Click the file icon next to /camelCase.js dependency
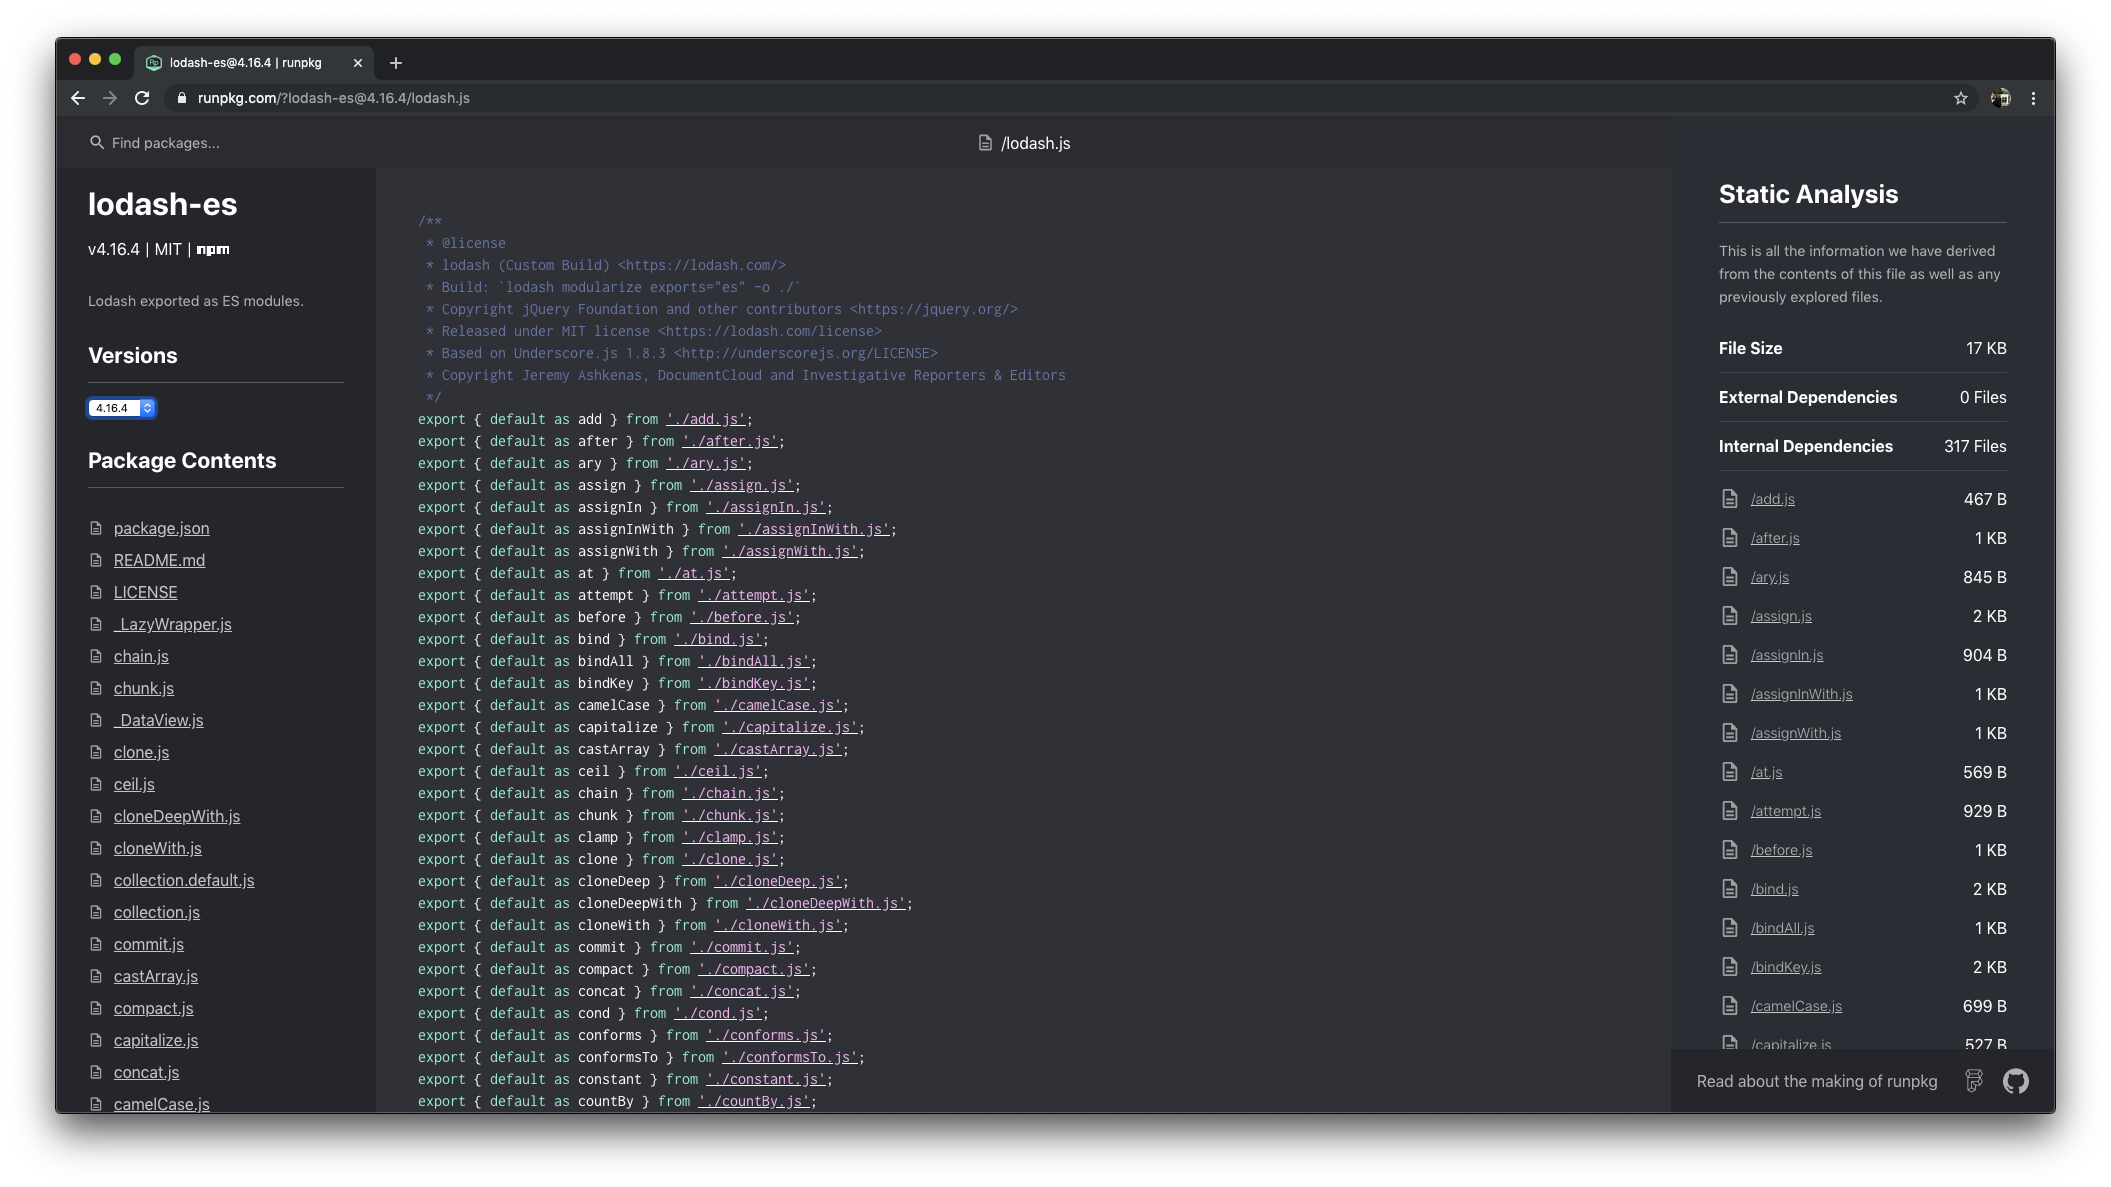The width and height of the screenshot is (2111, 1187). tap(1731, 1006)
